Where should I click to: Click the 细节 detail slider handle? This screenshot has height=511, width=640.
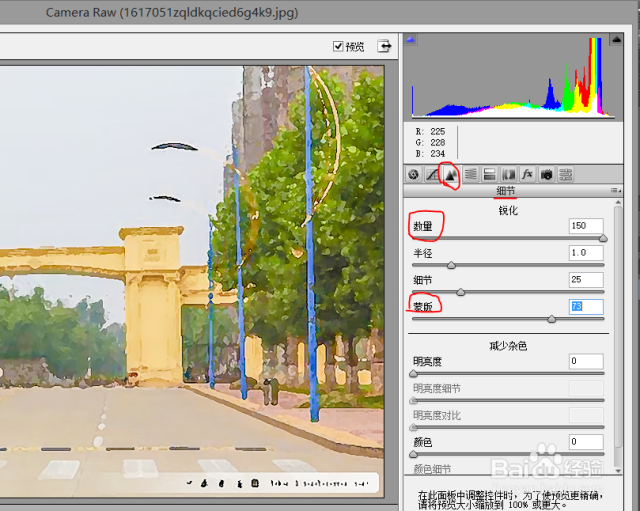pos(460,292)
